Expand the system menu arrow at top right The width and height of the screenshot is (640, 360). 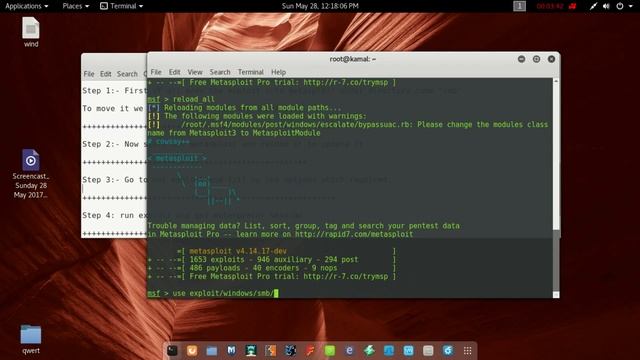coord(630,6)
